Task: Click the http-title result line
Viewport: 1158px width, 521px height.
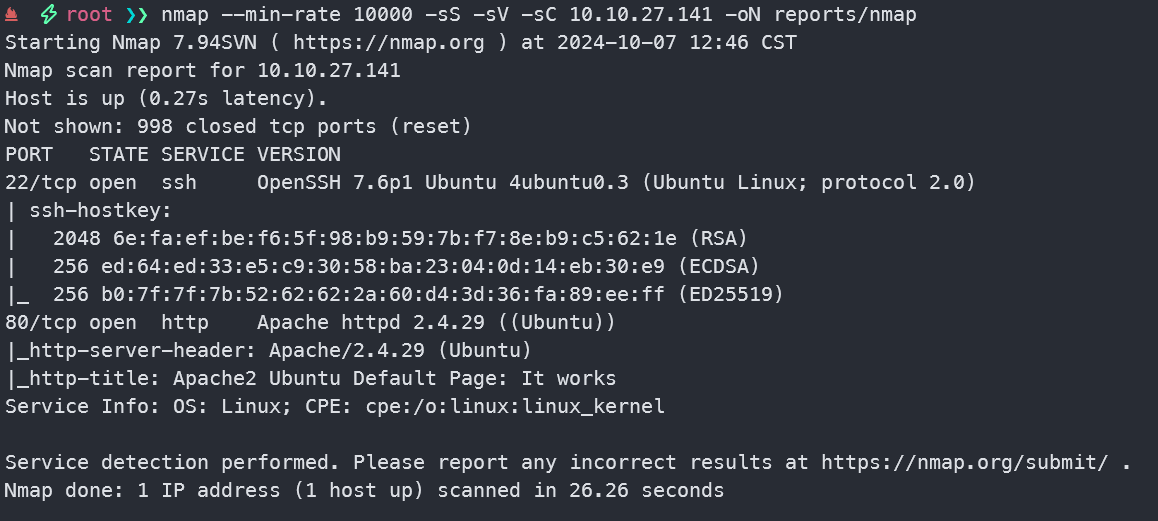Action: point(312,379)
